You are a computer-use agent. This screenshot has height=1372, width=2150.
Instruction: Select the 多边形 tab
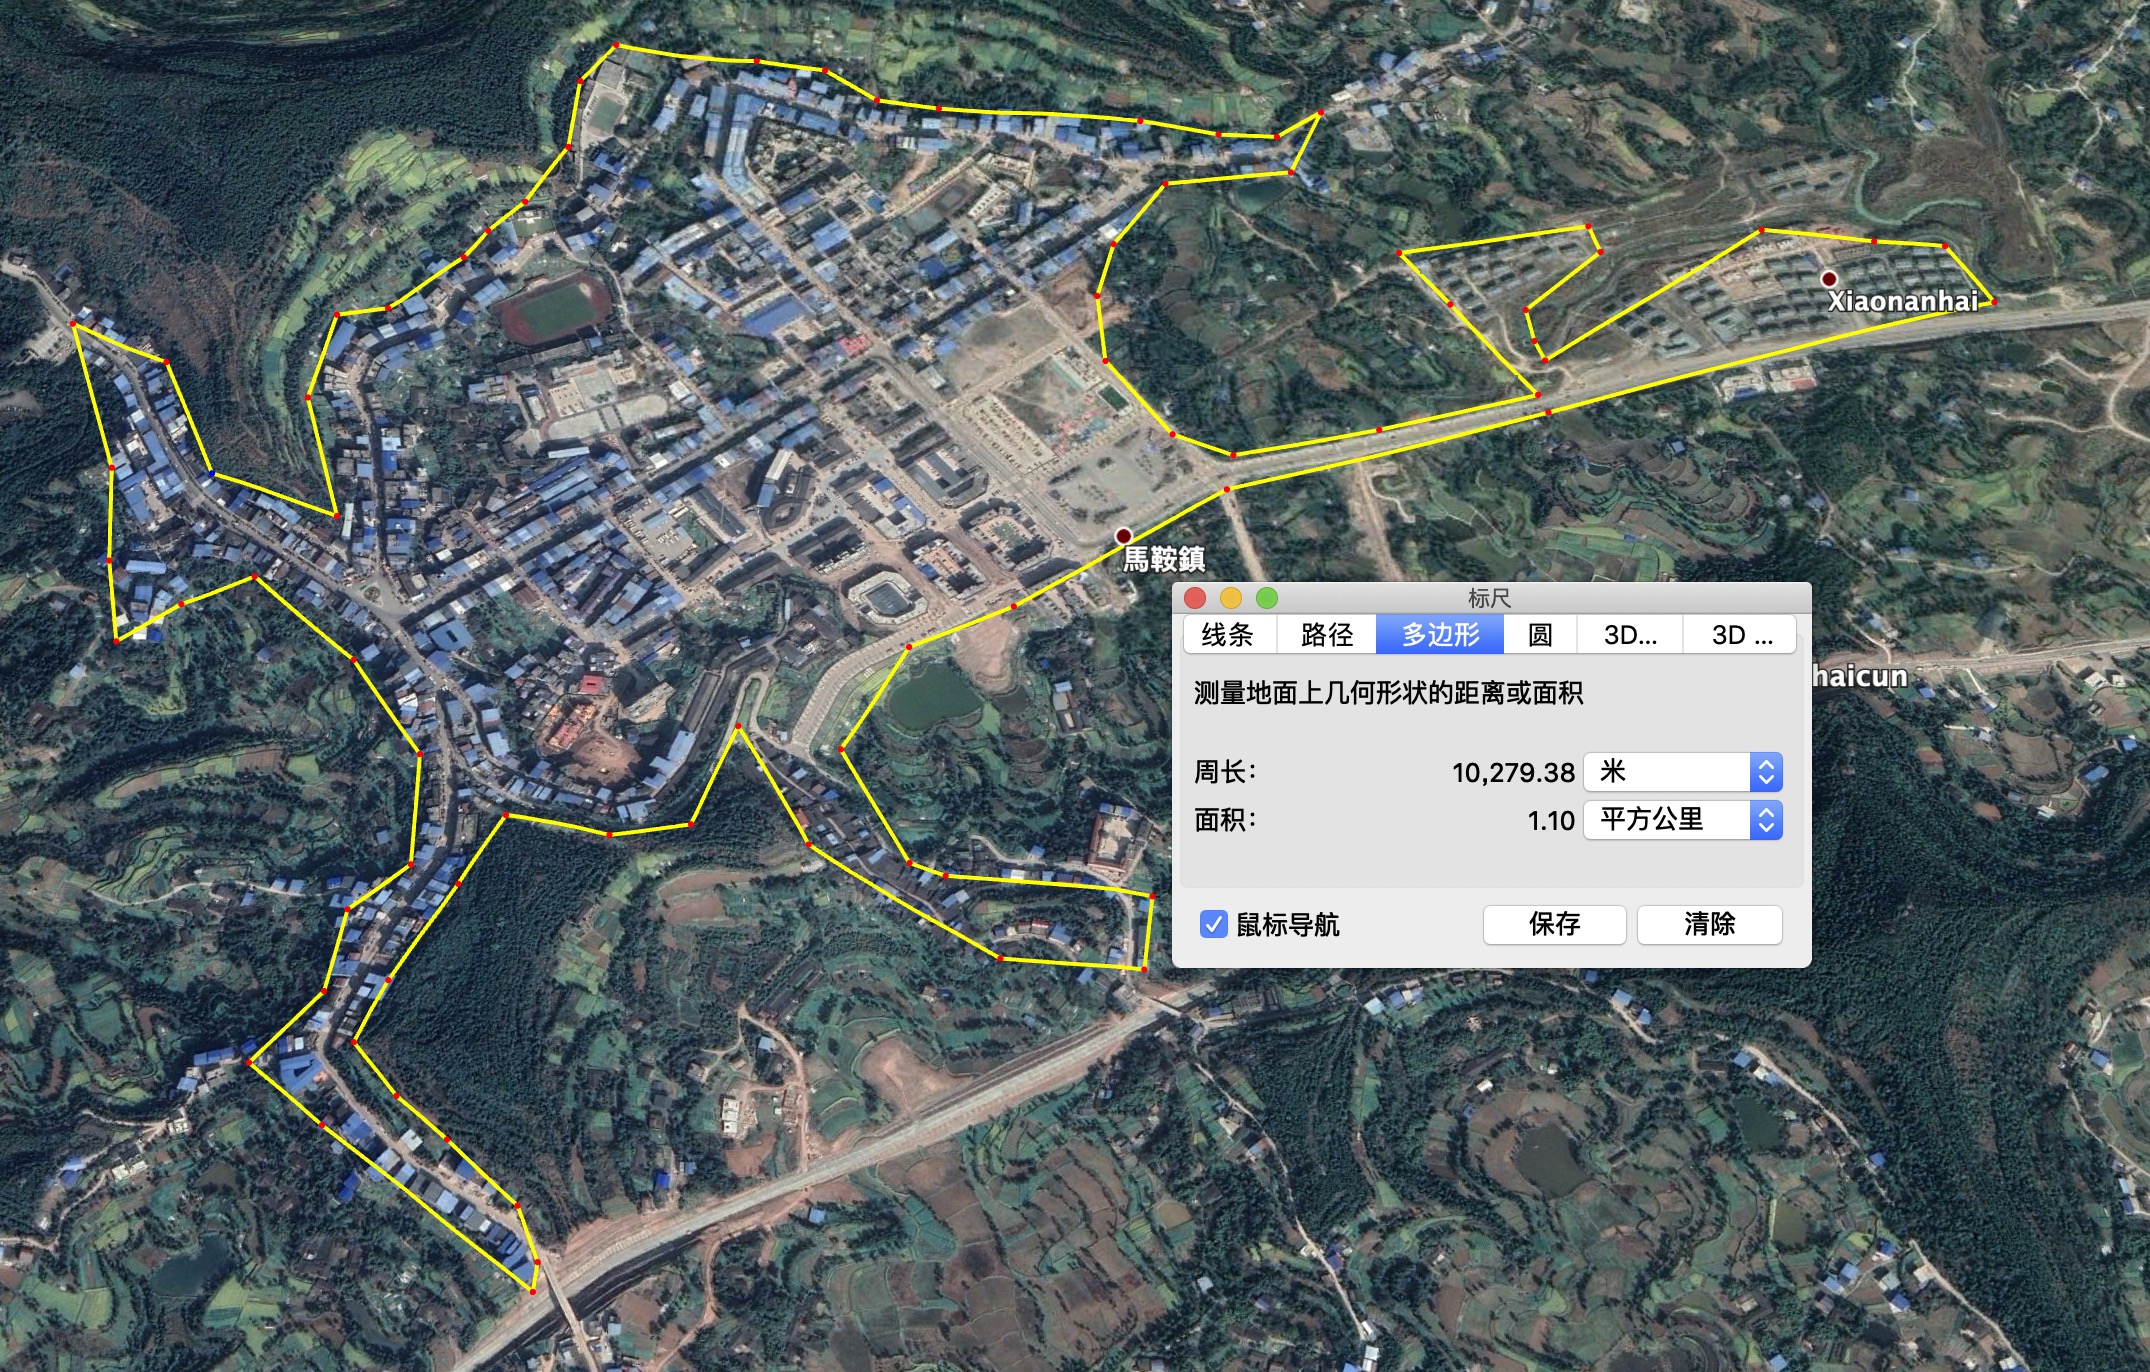[1440, 635]
